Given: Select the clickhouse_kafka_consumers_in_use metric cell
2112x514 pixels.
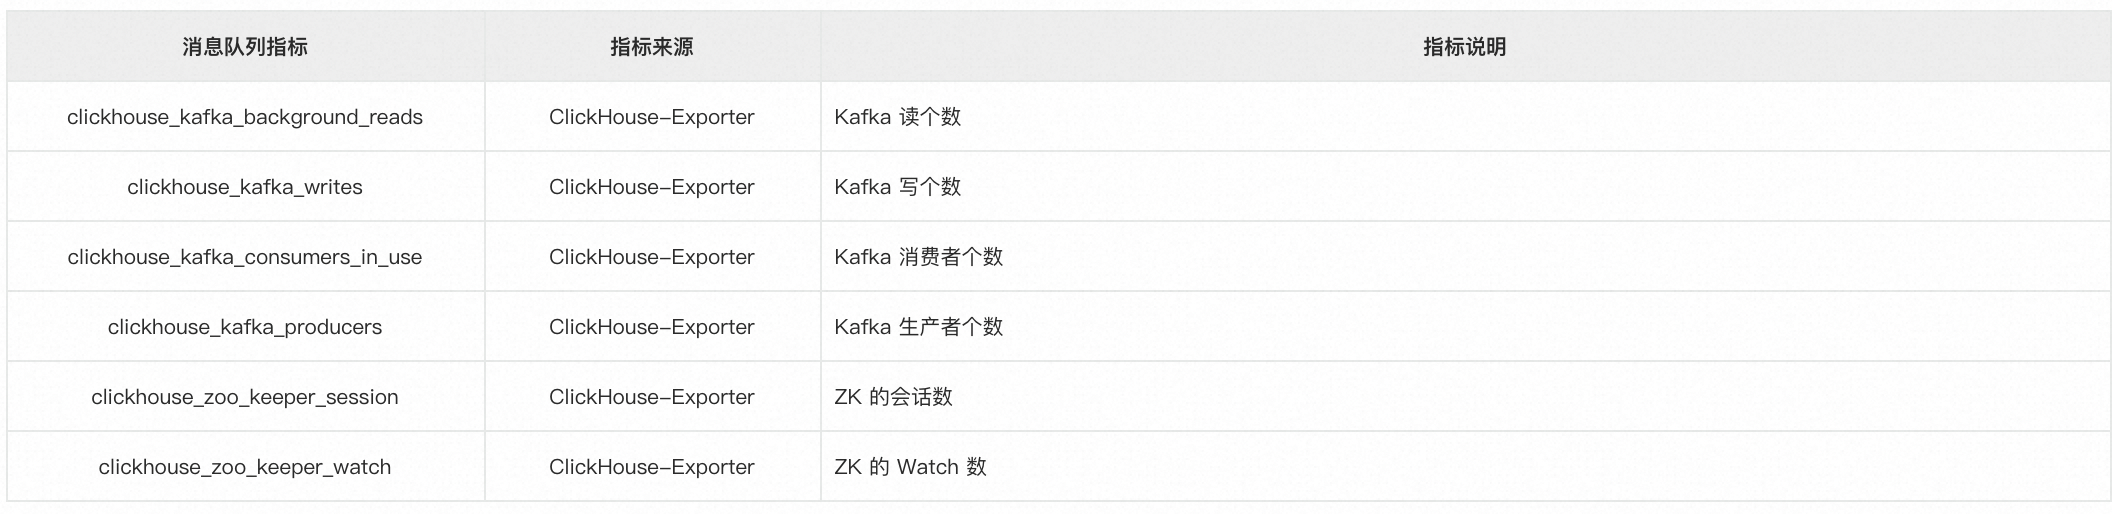Looking at the screenshot, I should tap(245, 257).
